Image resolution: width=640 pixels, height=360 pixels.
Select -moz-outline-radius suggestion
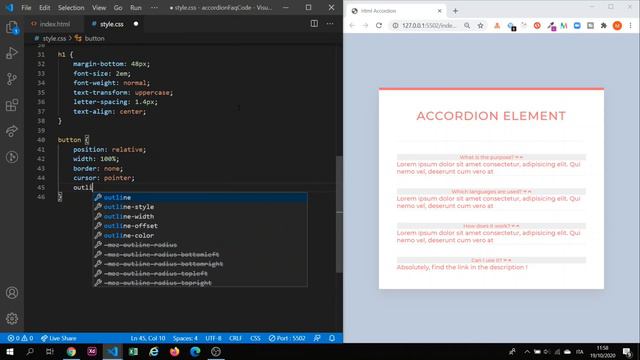click(x=200, y=245)
